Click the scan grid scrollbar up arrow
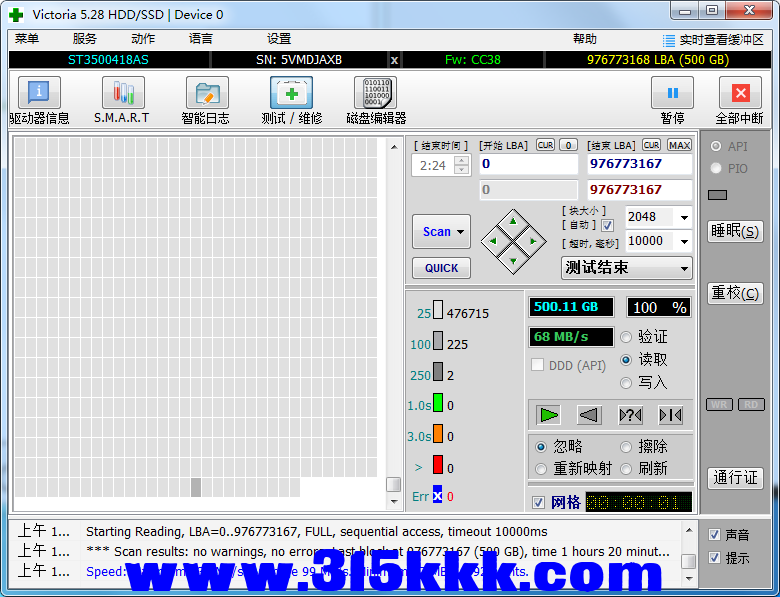The image size is (780, 597). pyautogui.click(x=394, y=147)
